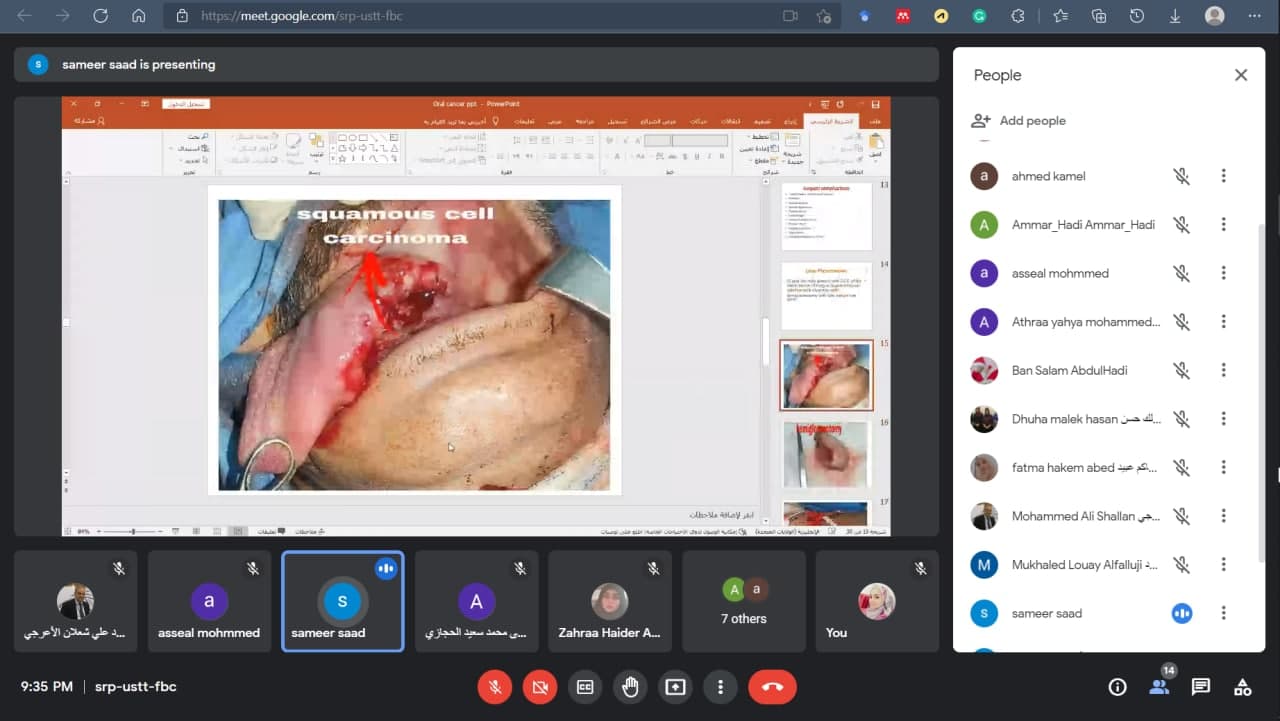
Task: Open more actions for ahmed kamel
Action: [1223, 176]
